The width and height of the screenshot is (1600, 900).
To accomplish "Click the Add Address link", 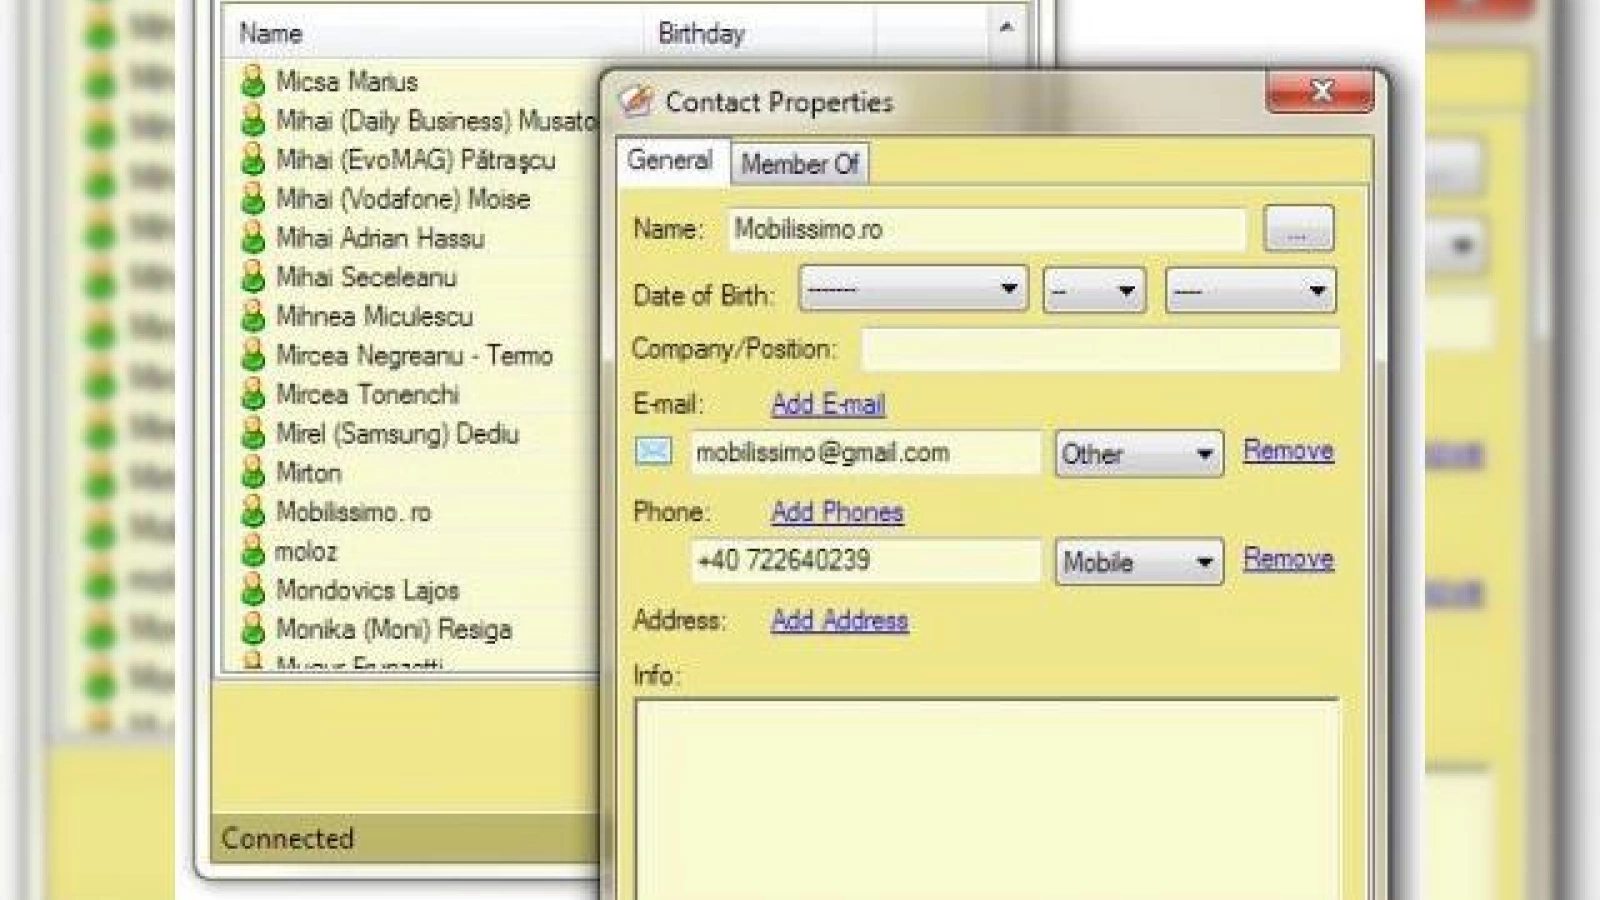I will click(x=840, y=620).
